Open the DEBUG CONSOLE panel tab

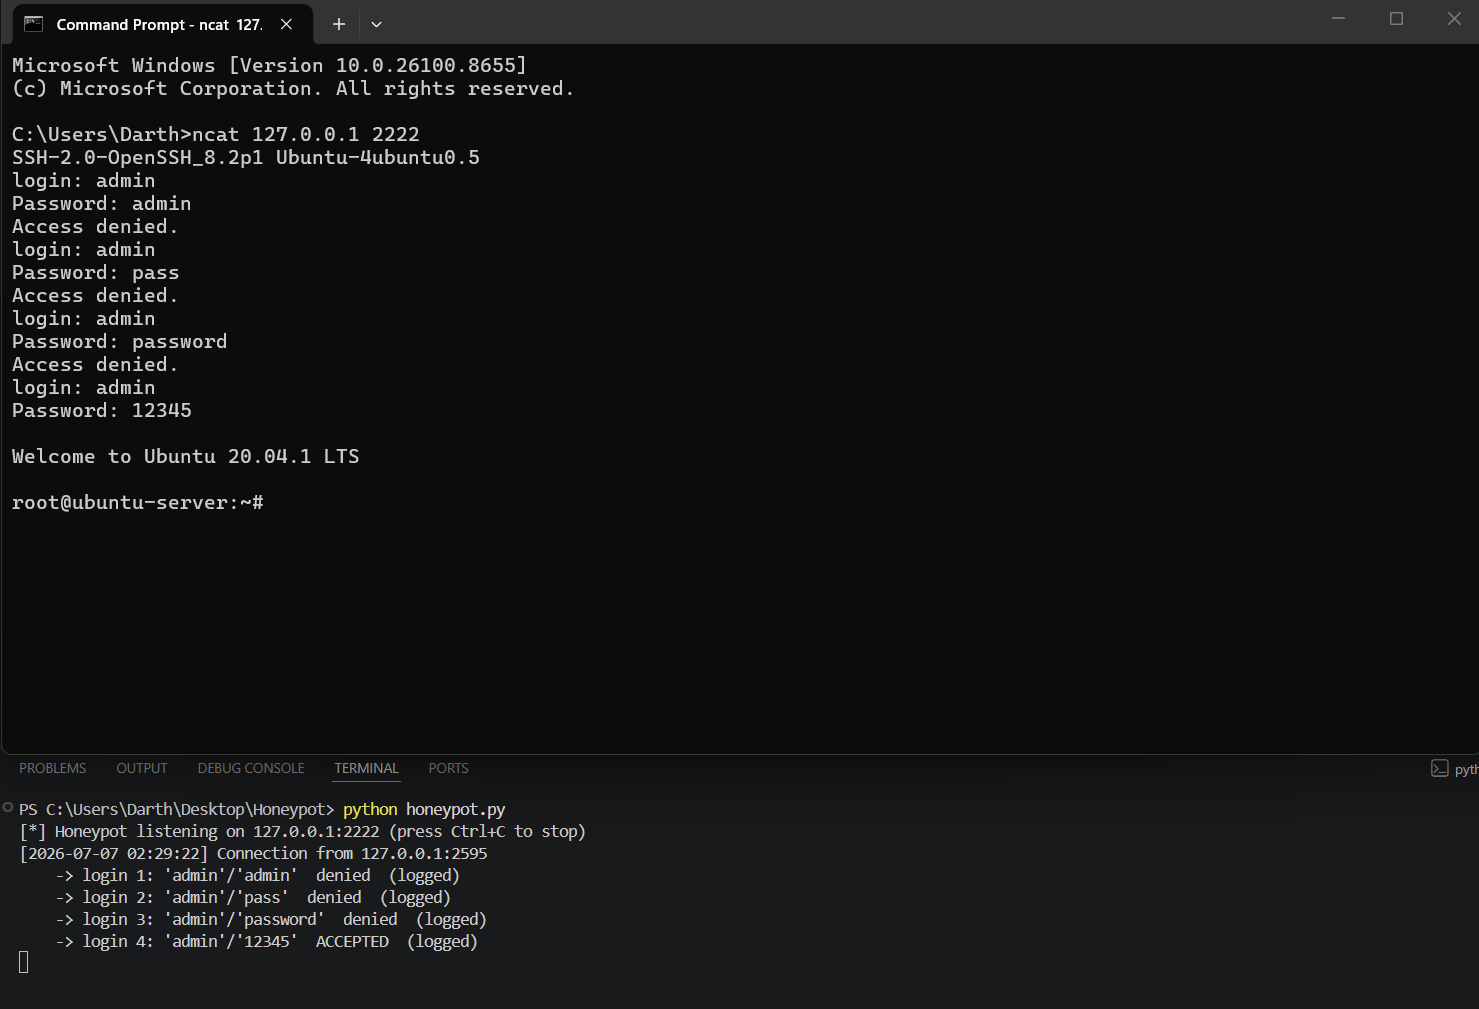pos(251,768)
